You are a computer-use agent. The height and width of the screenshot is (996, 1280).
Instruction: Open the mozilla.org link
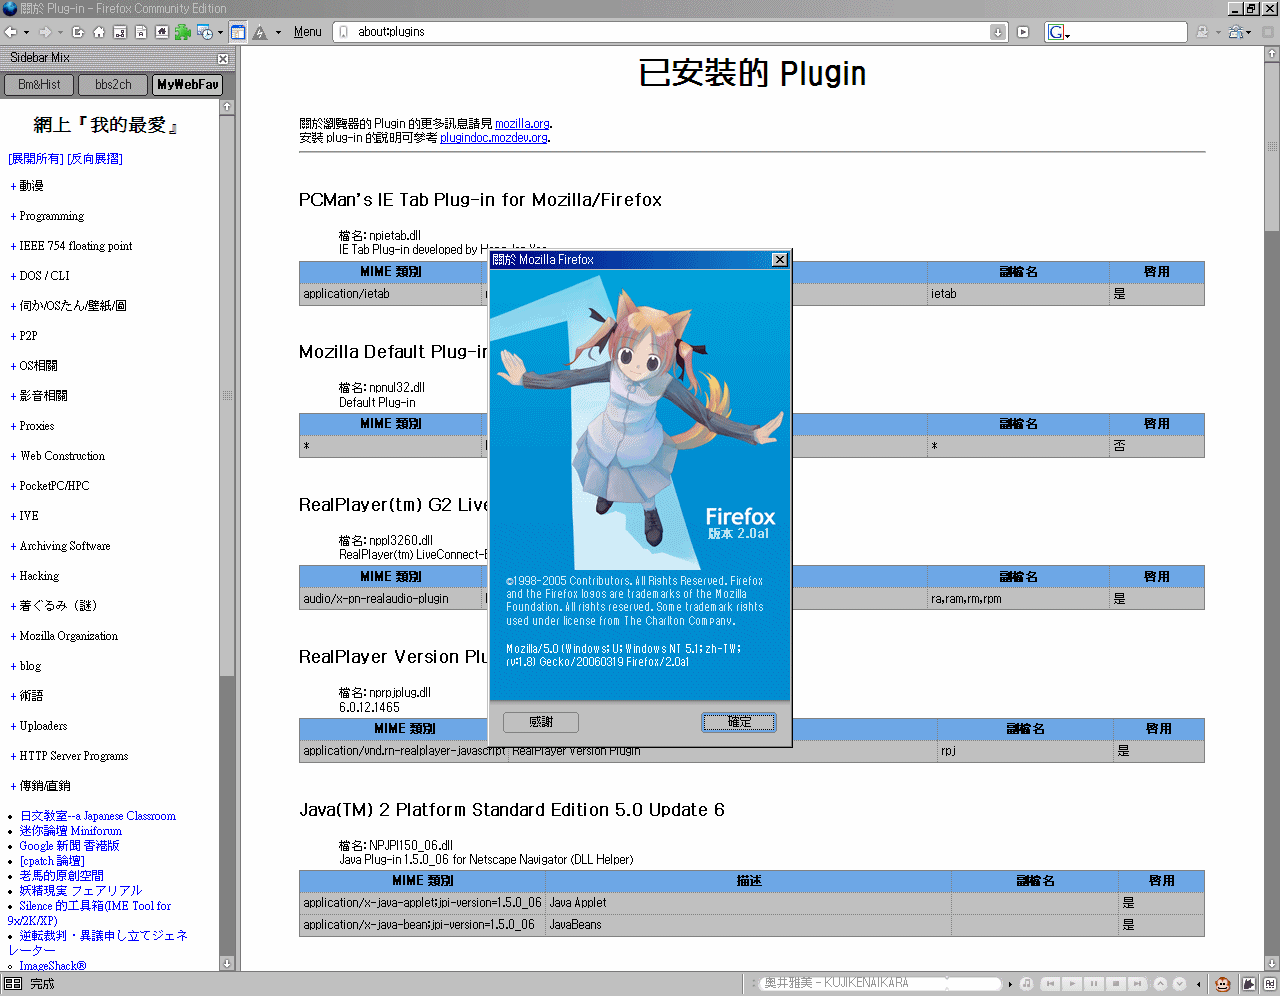[x=522, y=124]
